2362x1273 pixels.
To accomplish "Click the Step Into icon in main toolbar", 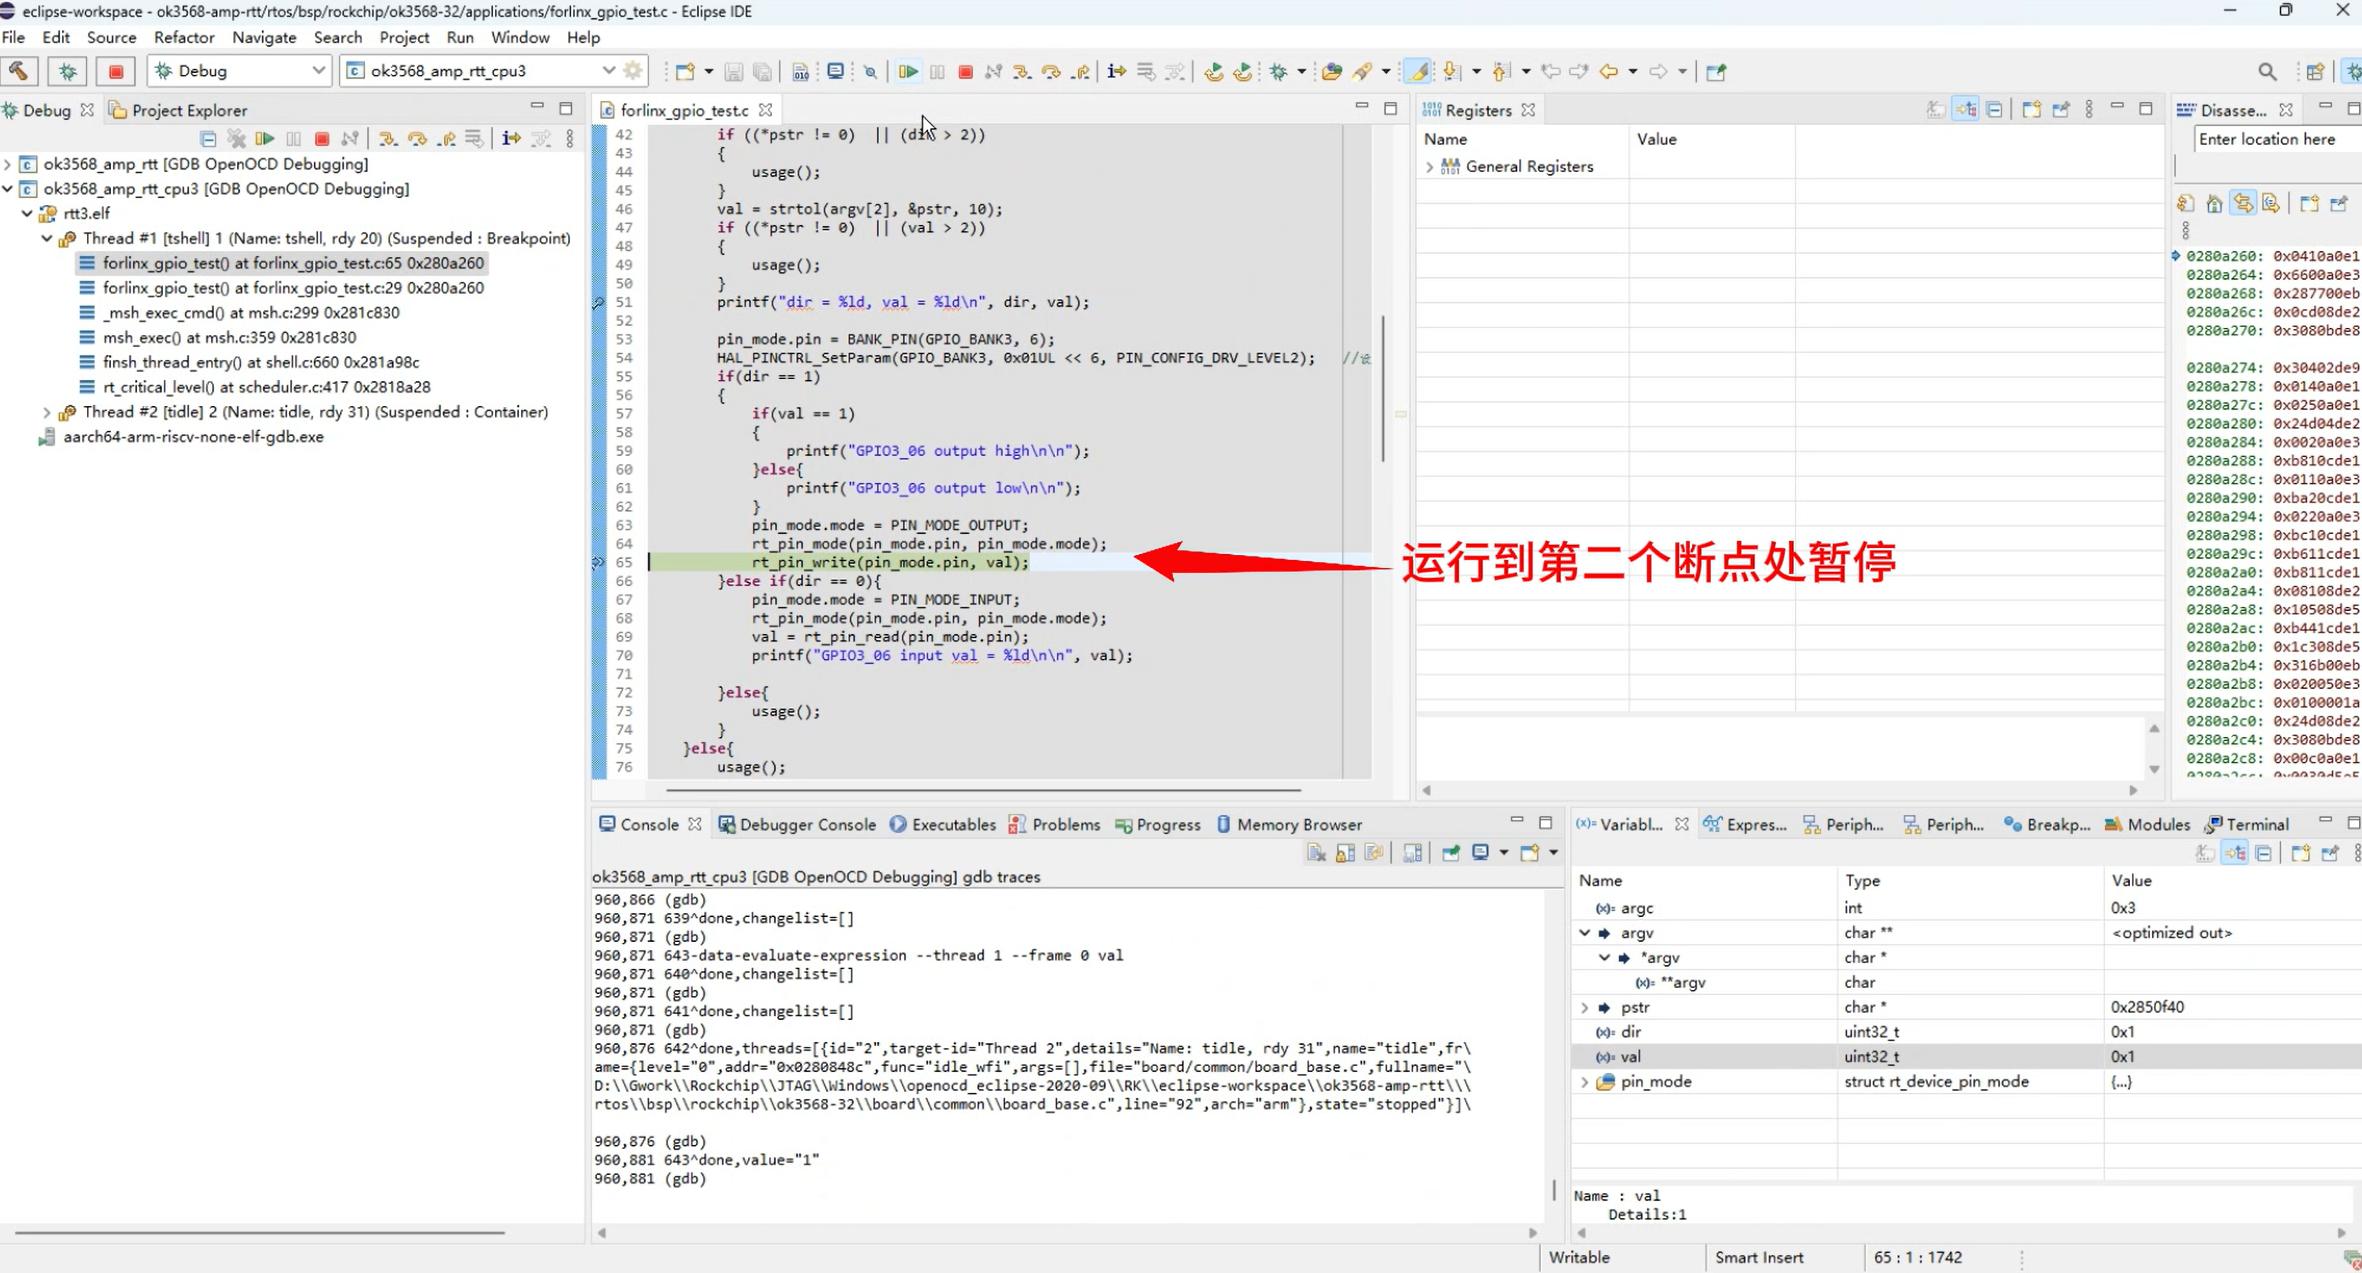I will pos(1021,71).
